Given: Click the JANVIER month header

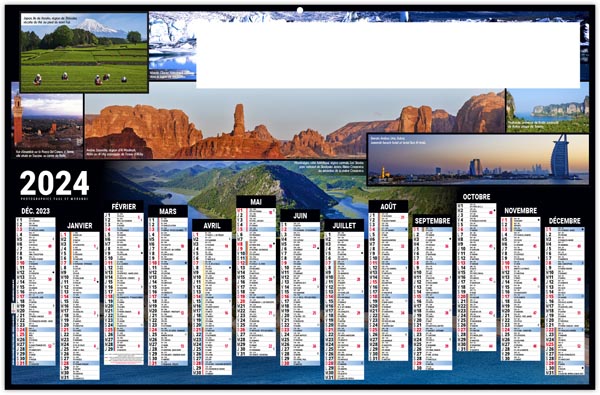Looking at the screenshot, I should pos(80,225).
